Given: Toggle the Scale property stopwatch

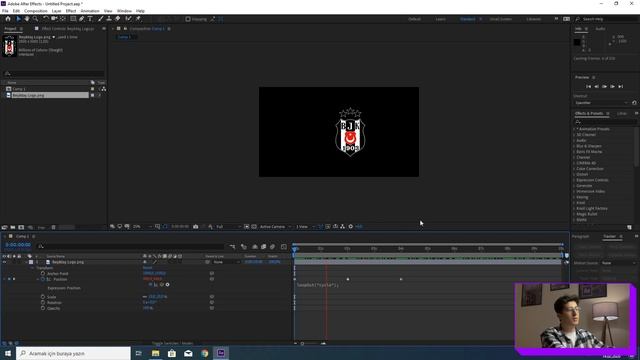Looking at the screenshot, I should click(43, 297).
